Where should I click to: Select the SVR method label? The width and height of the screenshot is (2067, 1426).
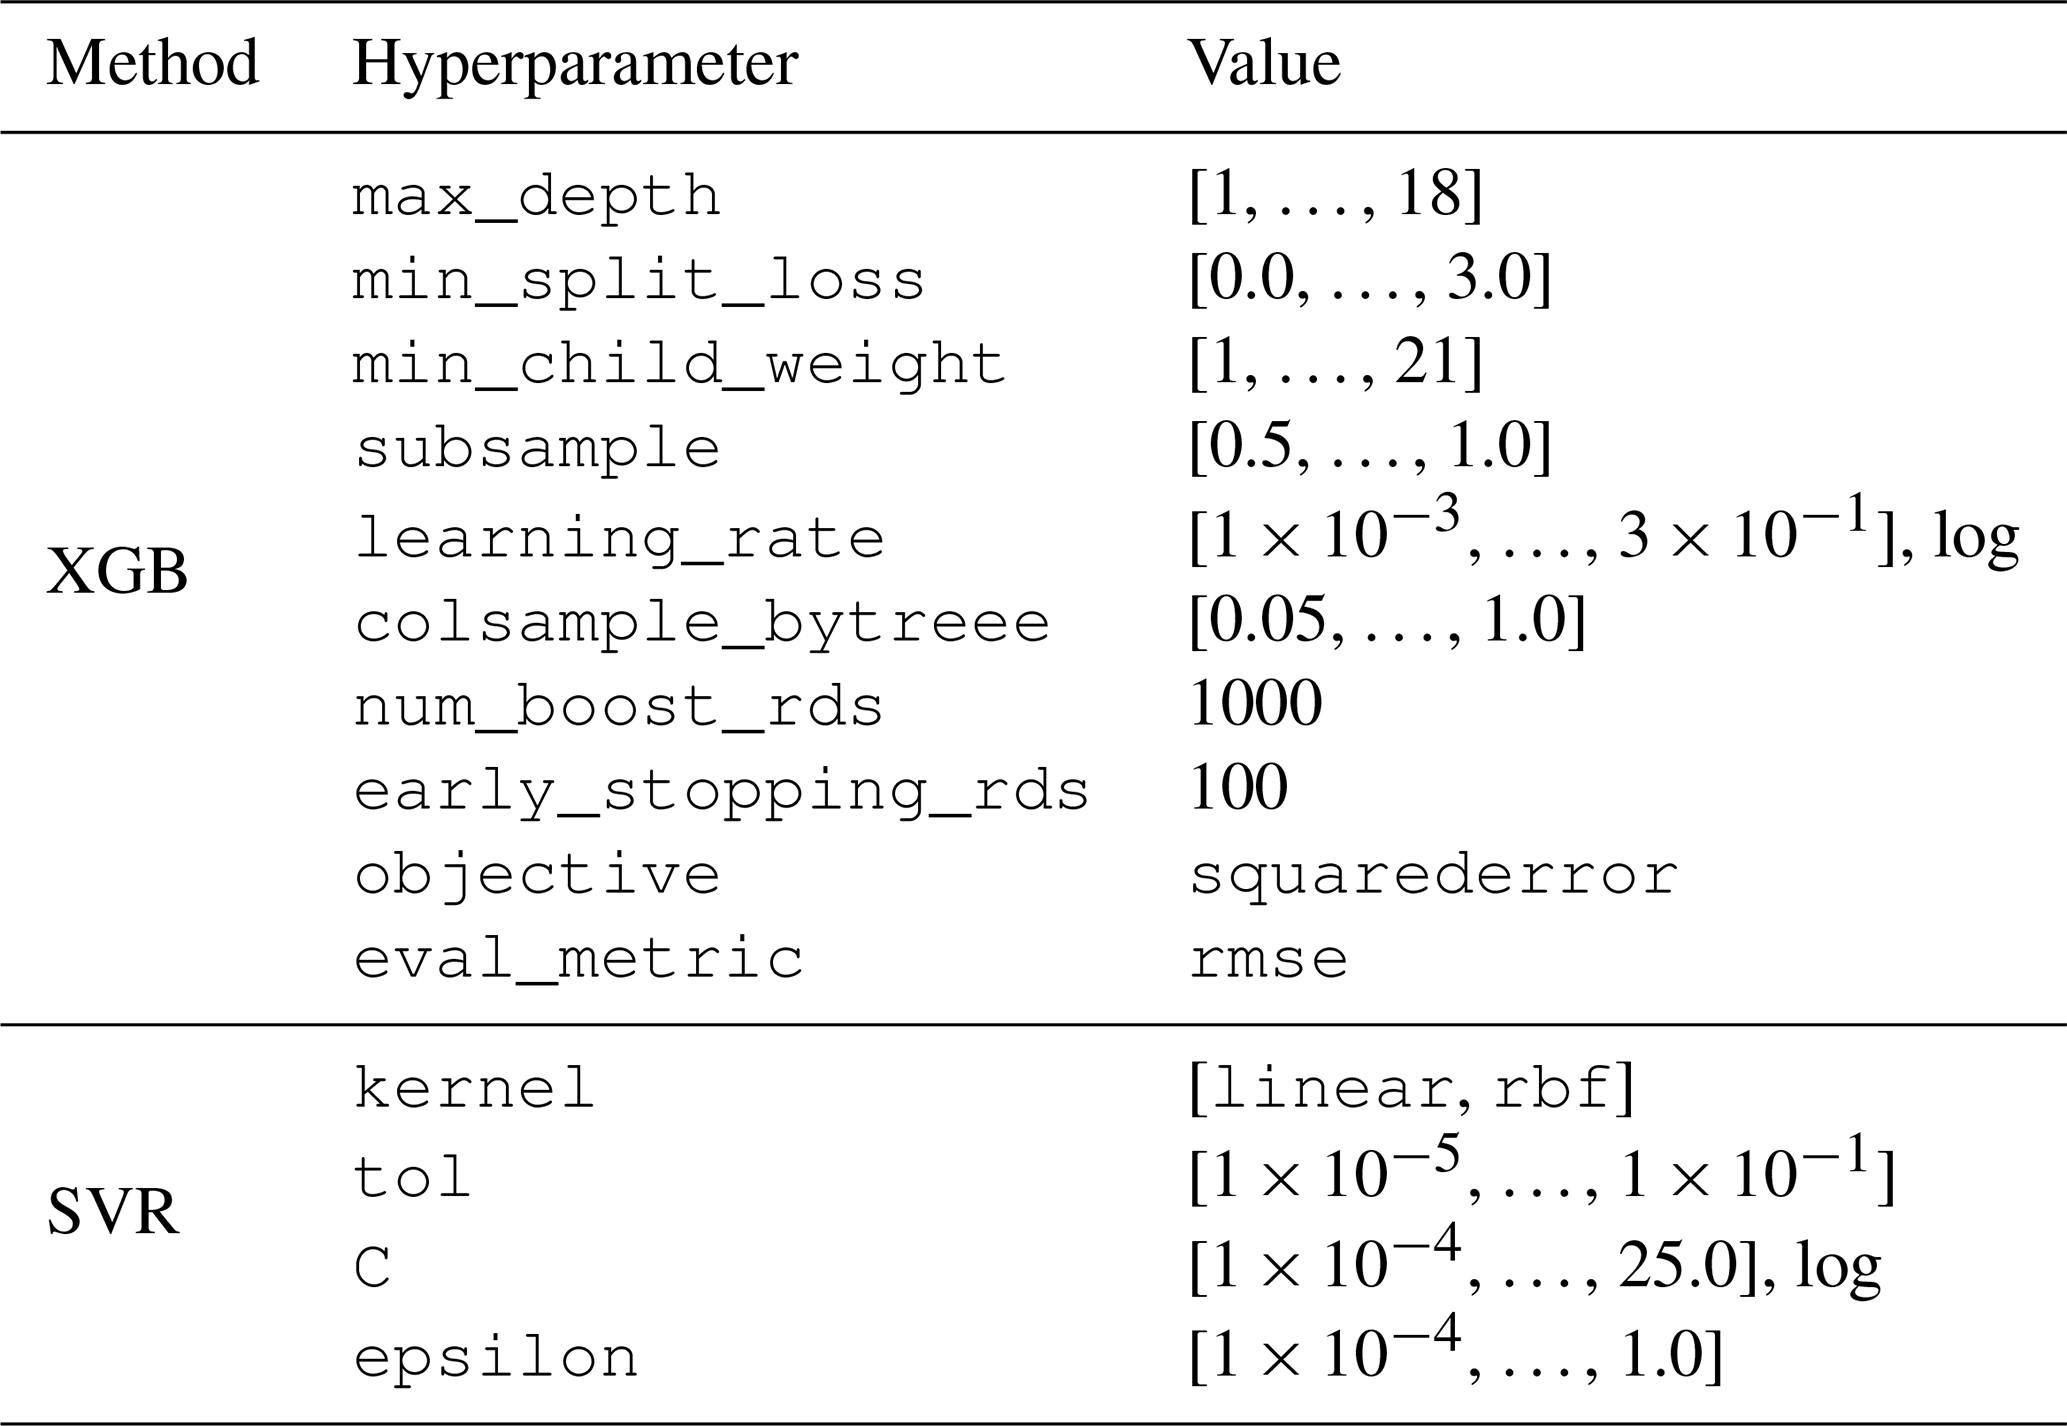coord(113,1213)
